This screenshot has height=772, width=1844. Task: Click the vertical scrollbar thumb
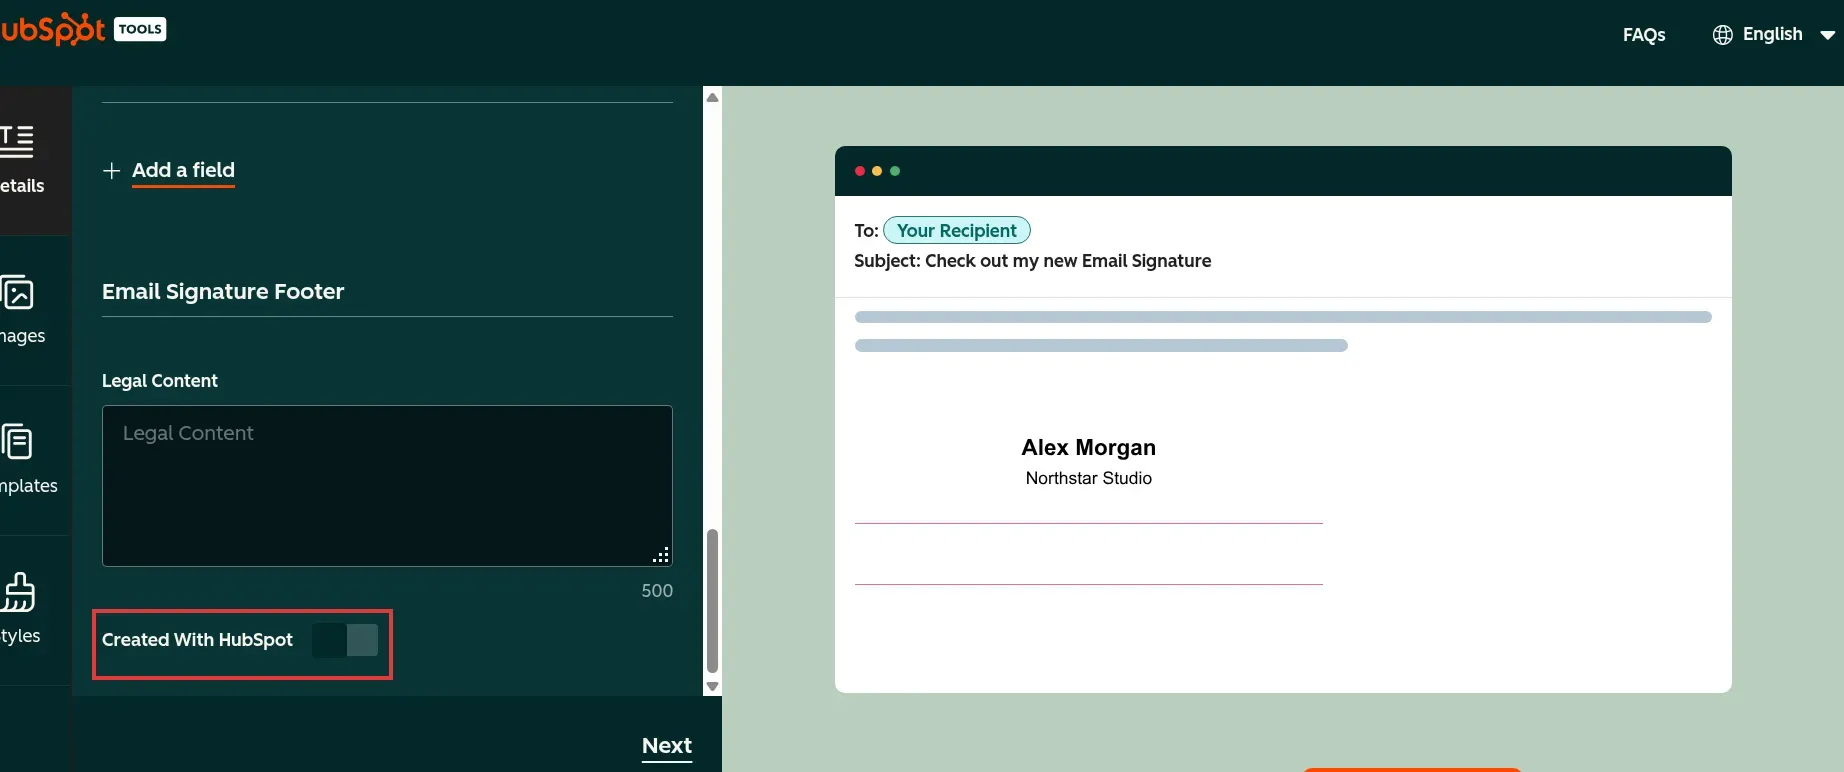click(x=712, y=601)
